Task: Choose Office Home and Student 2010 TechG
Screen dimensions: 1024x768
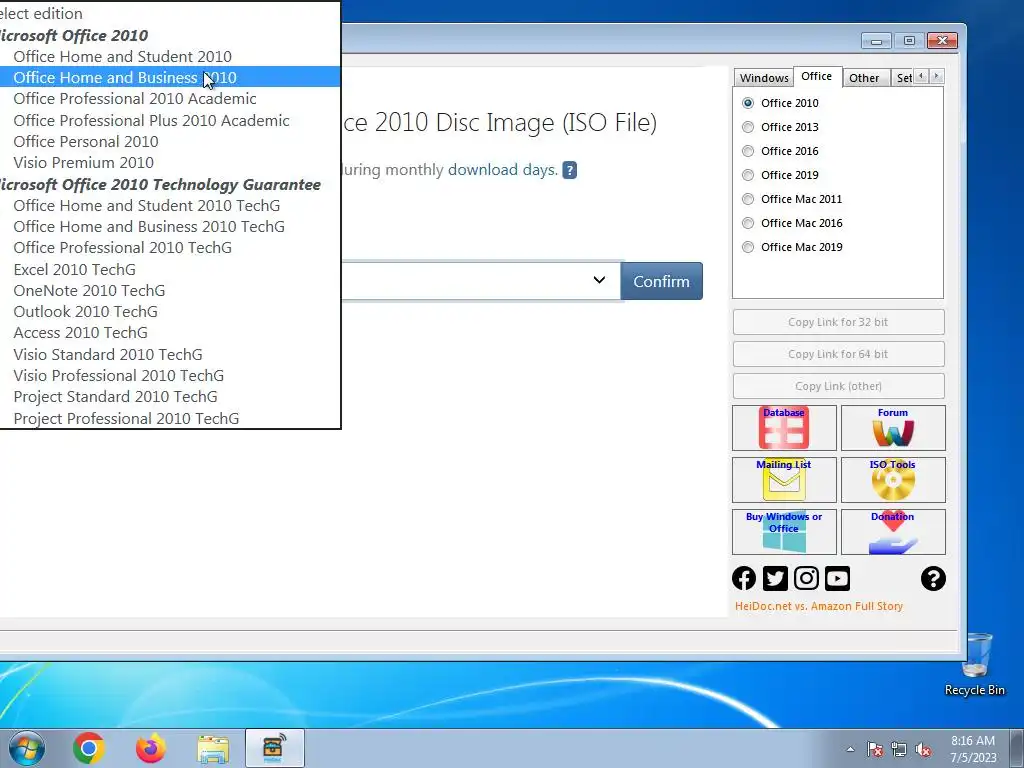Action: 170,205
